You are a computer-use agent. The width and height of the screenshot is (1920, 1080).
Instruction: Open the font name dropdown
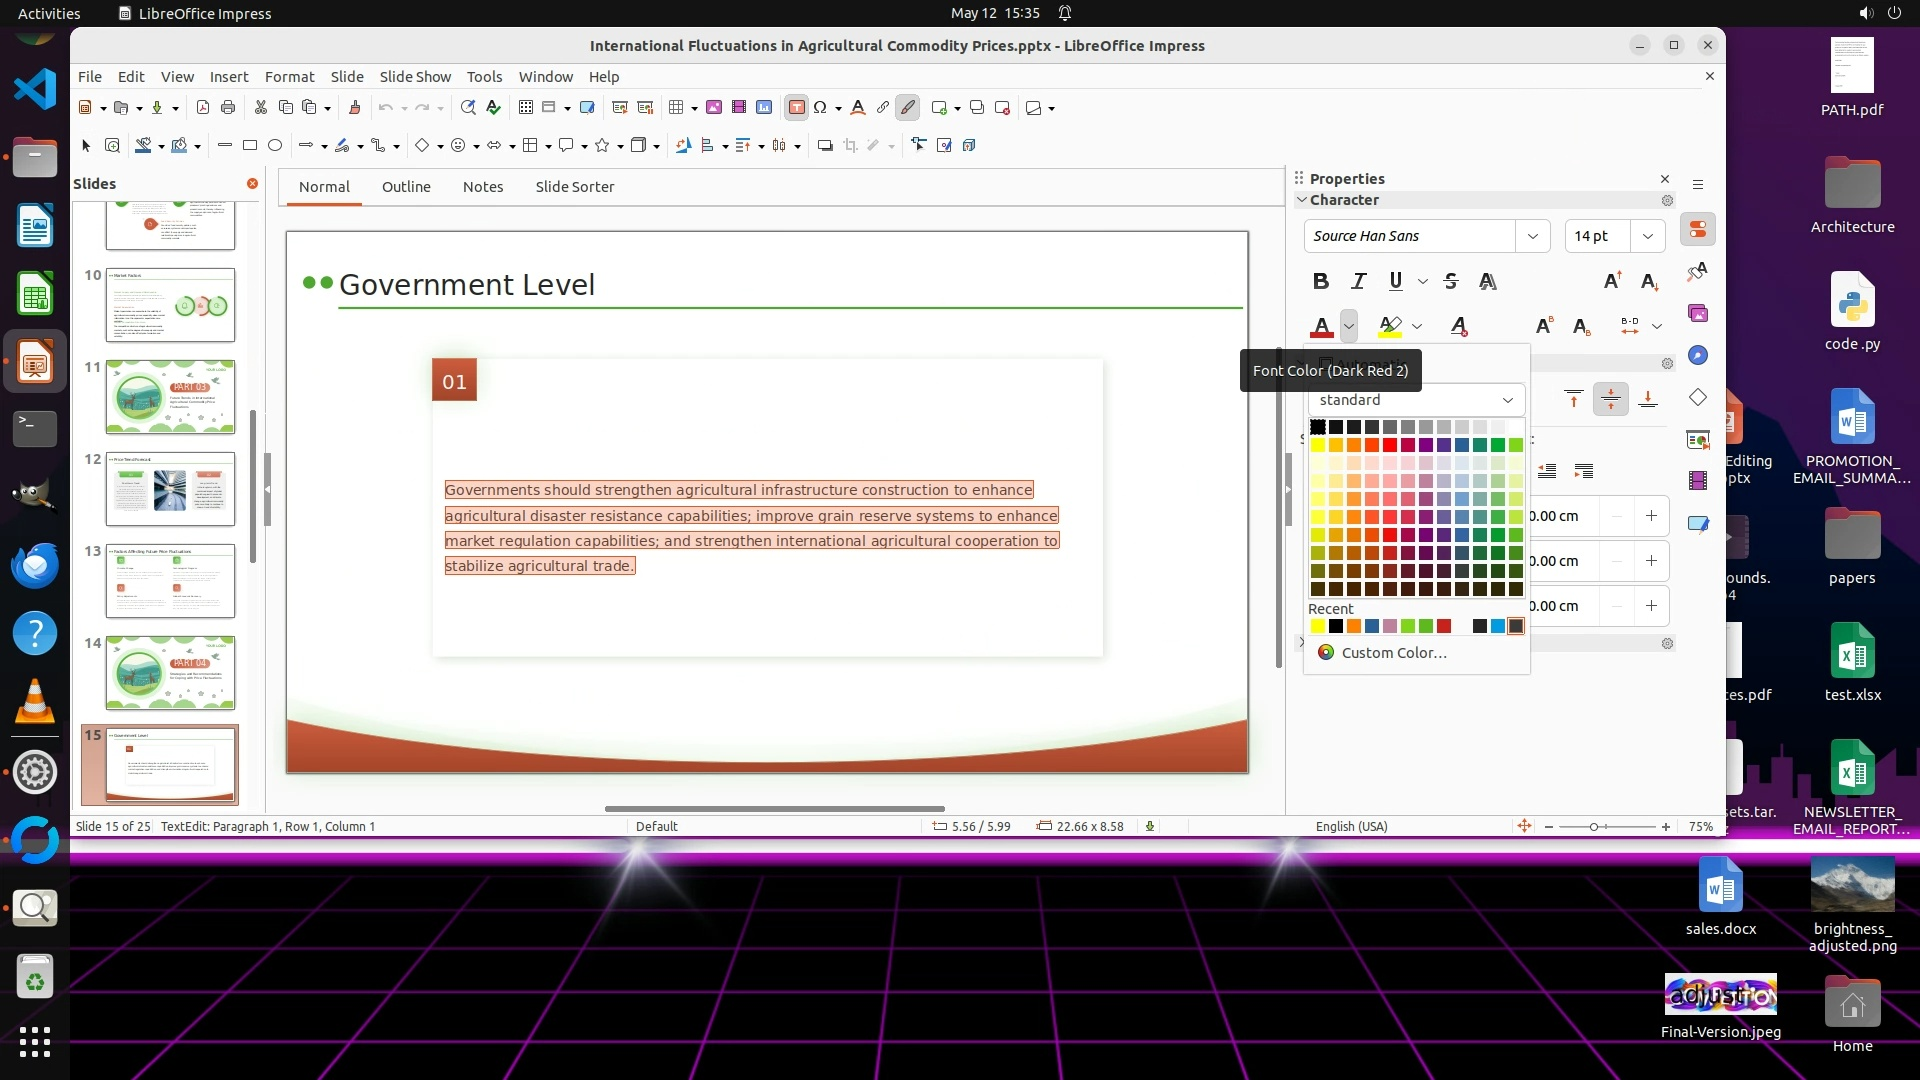(x=1532, y=236)
